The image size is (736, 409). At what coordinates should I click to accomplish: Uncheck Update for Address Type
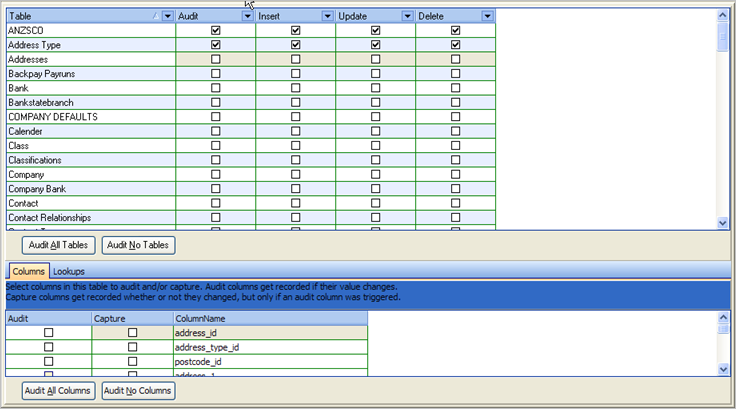pyautogui.click(x=376, y=45)
